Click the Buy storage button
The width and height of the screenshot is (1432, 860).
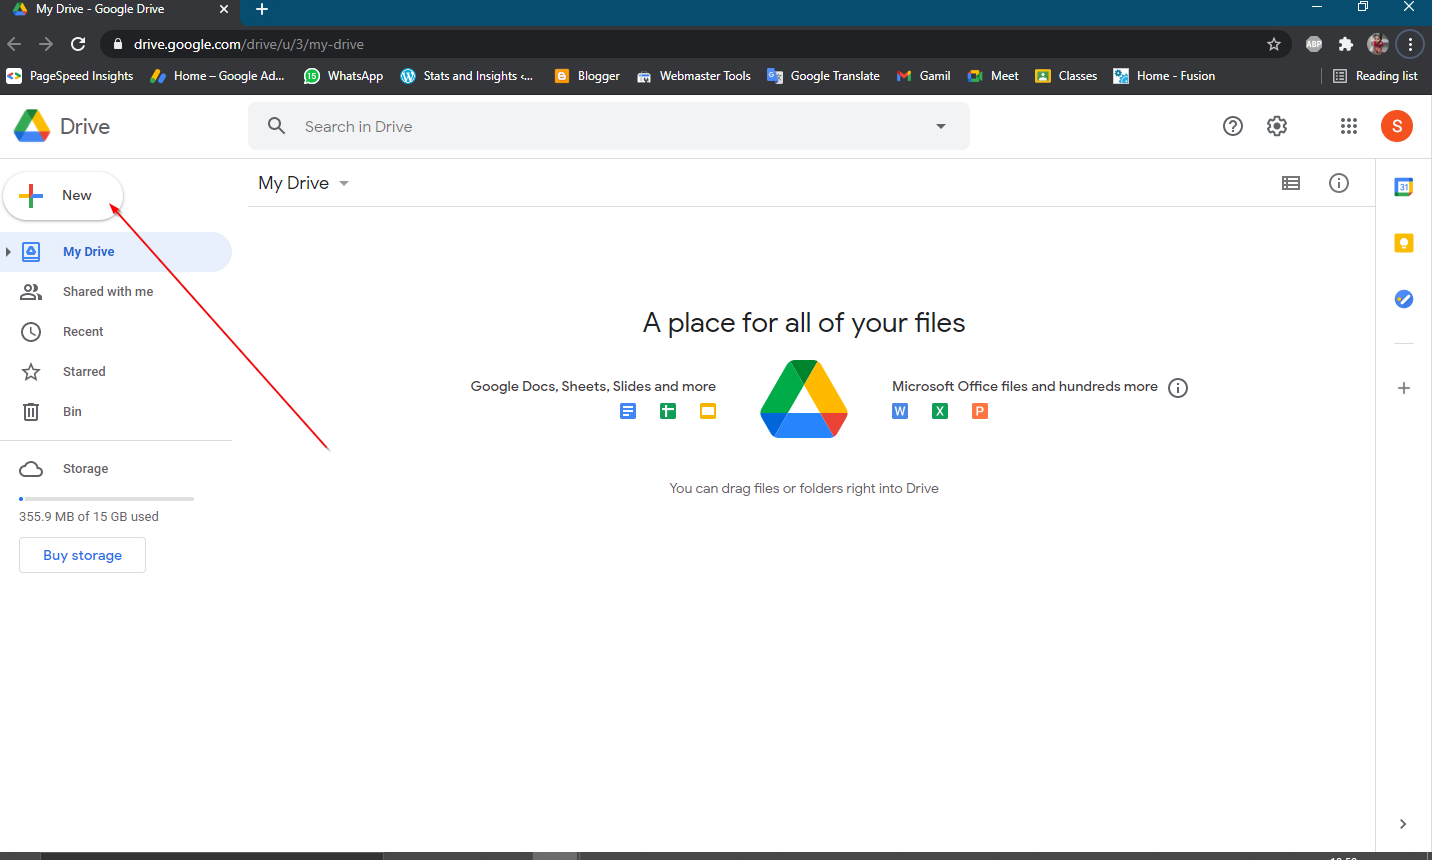(82, 555)
